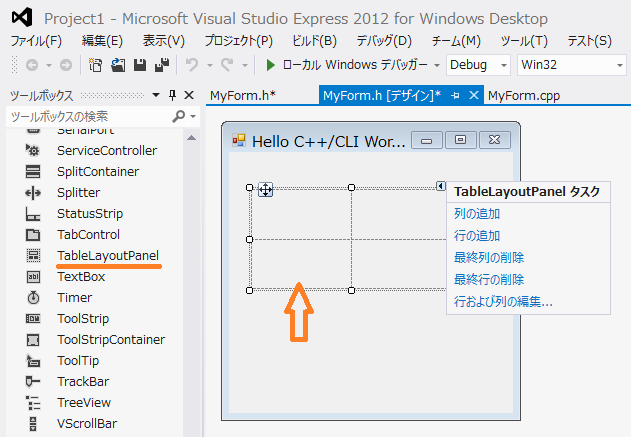
Task: Select the ToolStrip icon in toolbox
Action: click(33, 319)
